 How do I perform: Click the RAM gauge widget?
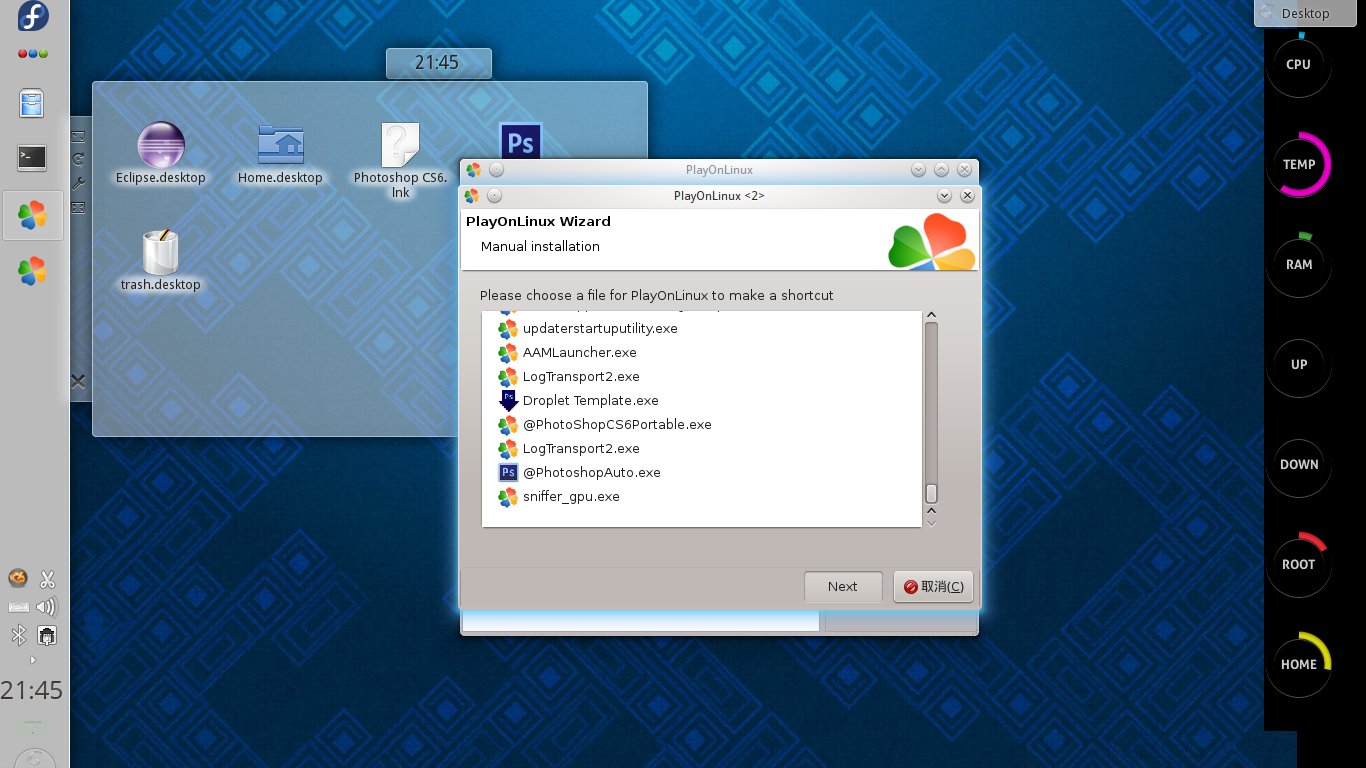[1299, 264]
